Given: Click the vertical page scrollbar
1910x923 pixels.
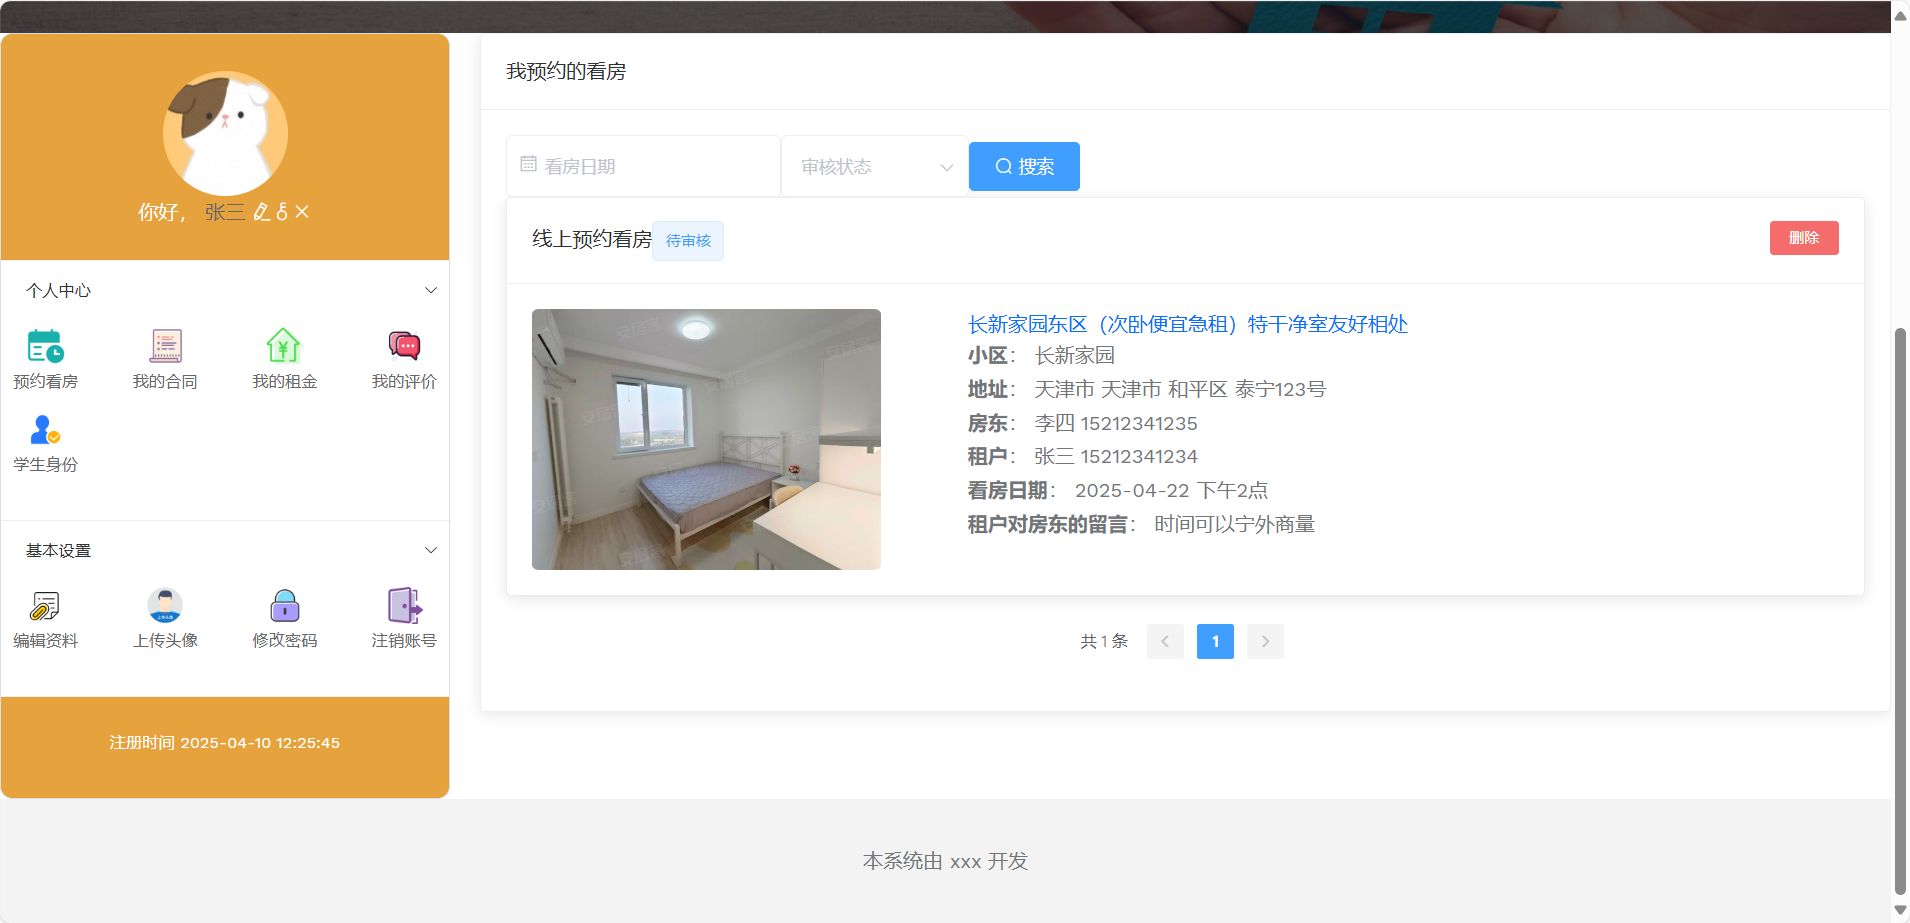Looking at the screenshot, I should coord(1900,610).
